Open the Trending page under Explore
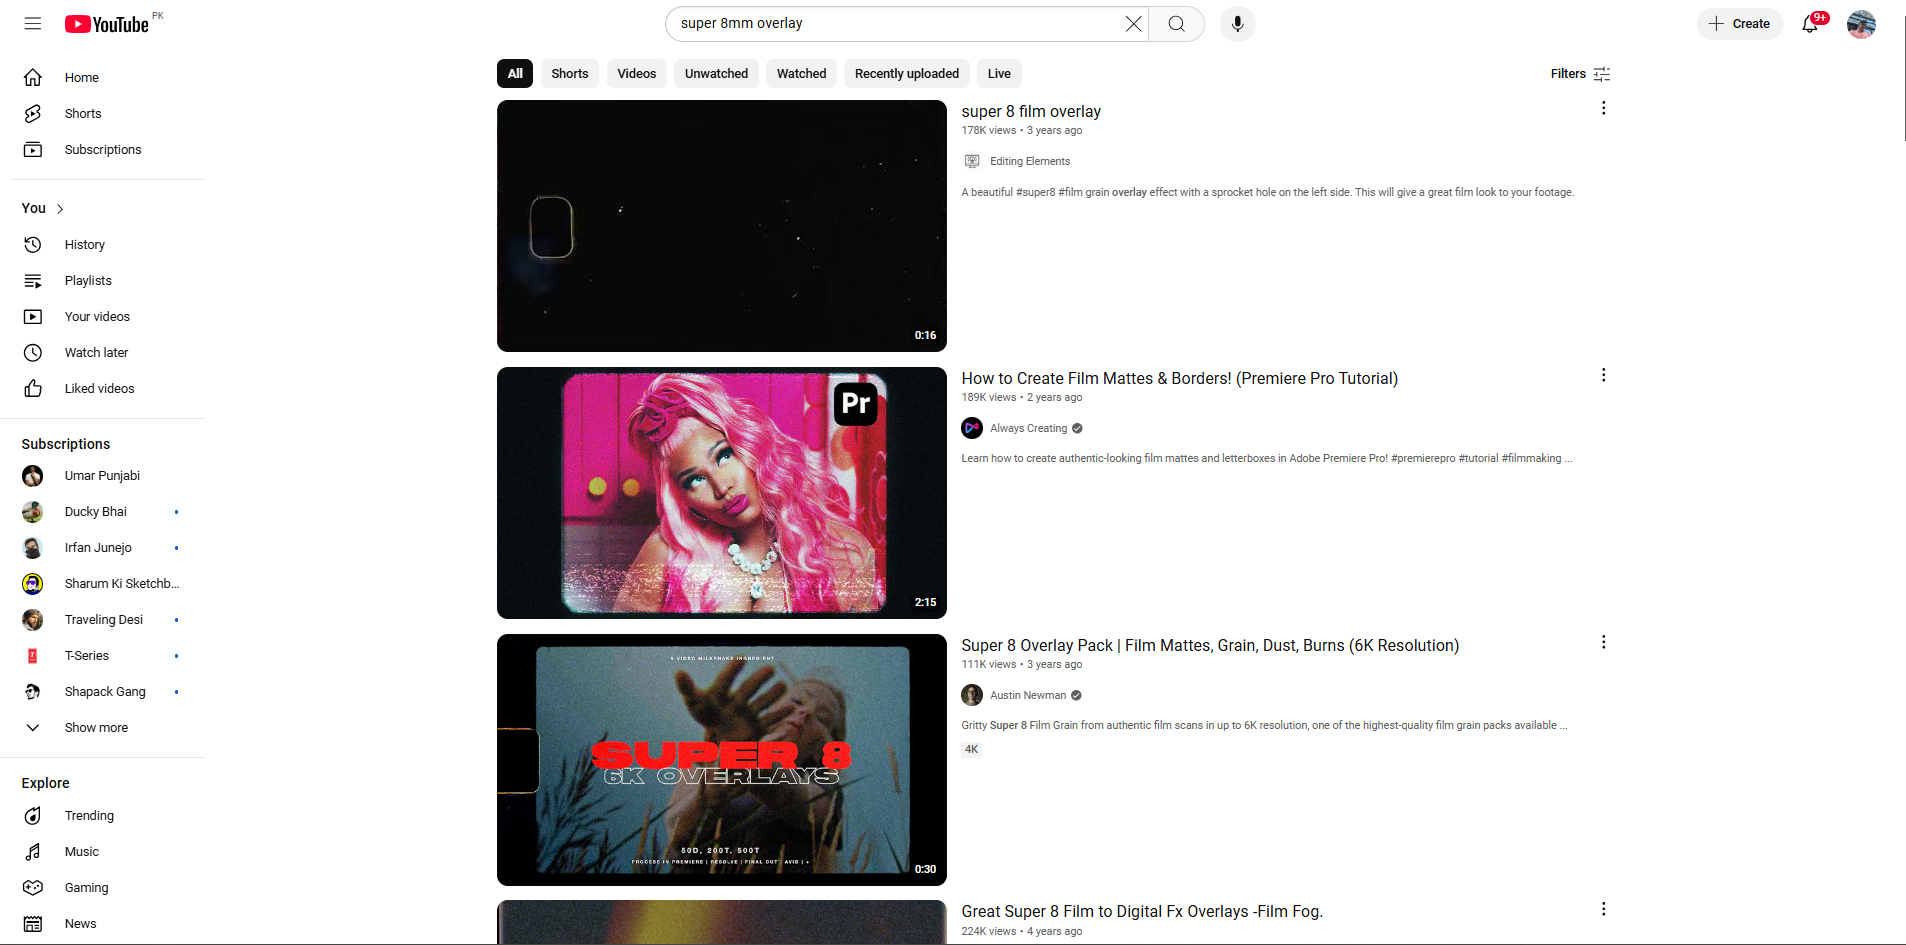Screen dimensions: 1906x945 coord(89,815)
